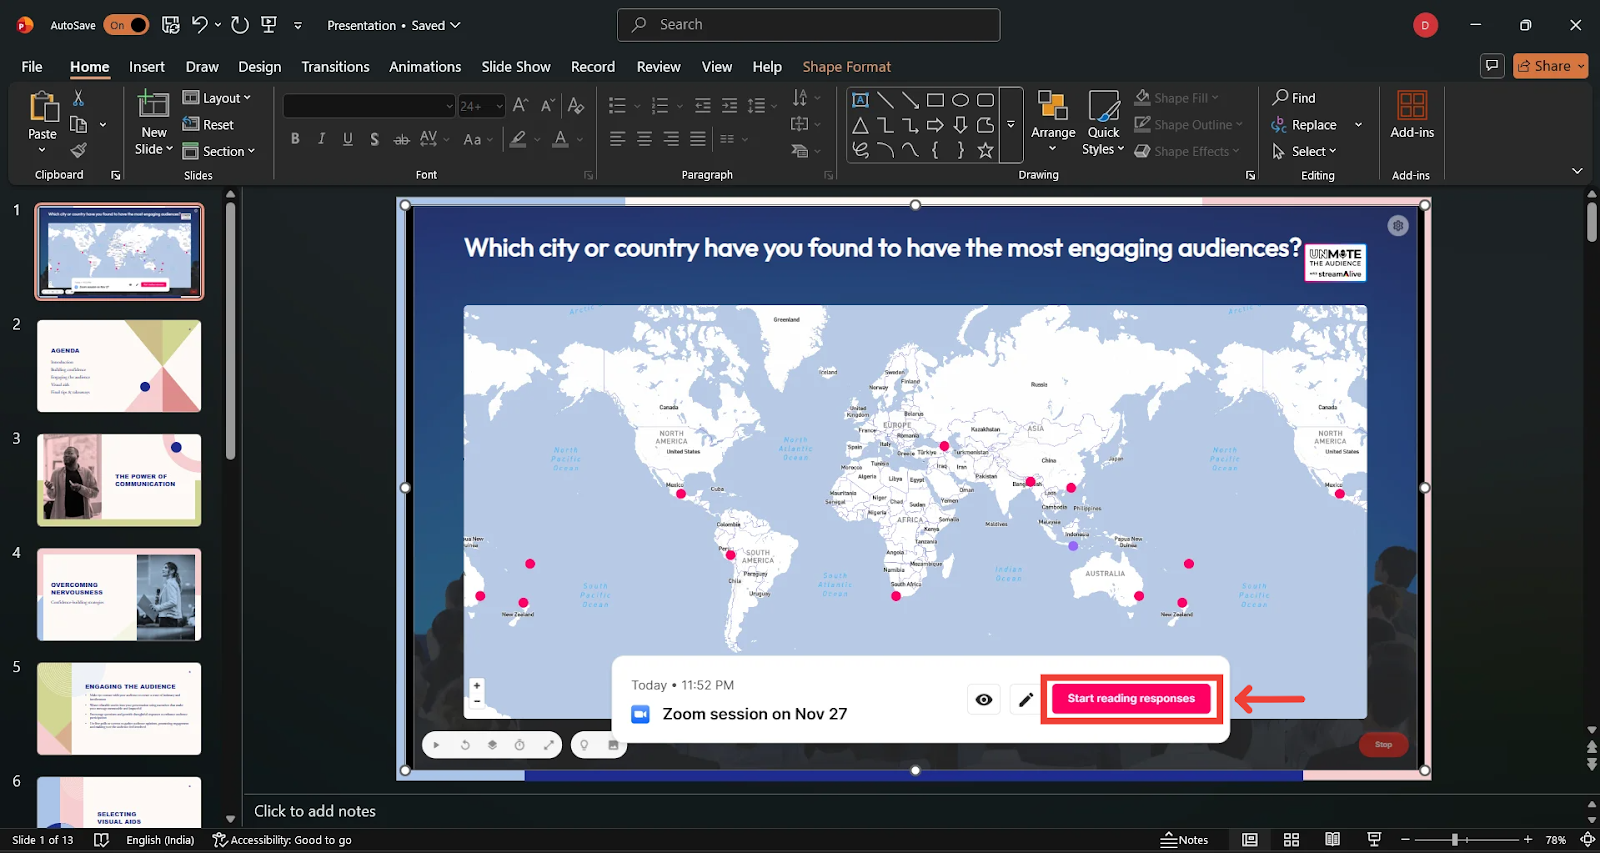The width and height of the screenshot is (1600, 853).
Task: Open the Quick Styles dropdown
Action: [1103, 123]
